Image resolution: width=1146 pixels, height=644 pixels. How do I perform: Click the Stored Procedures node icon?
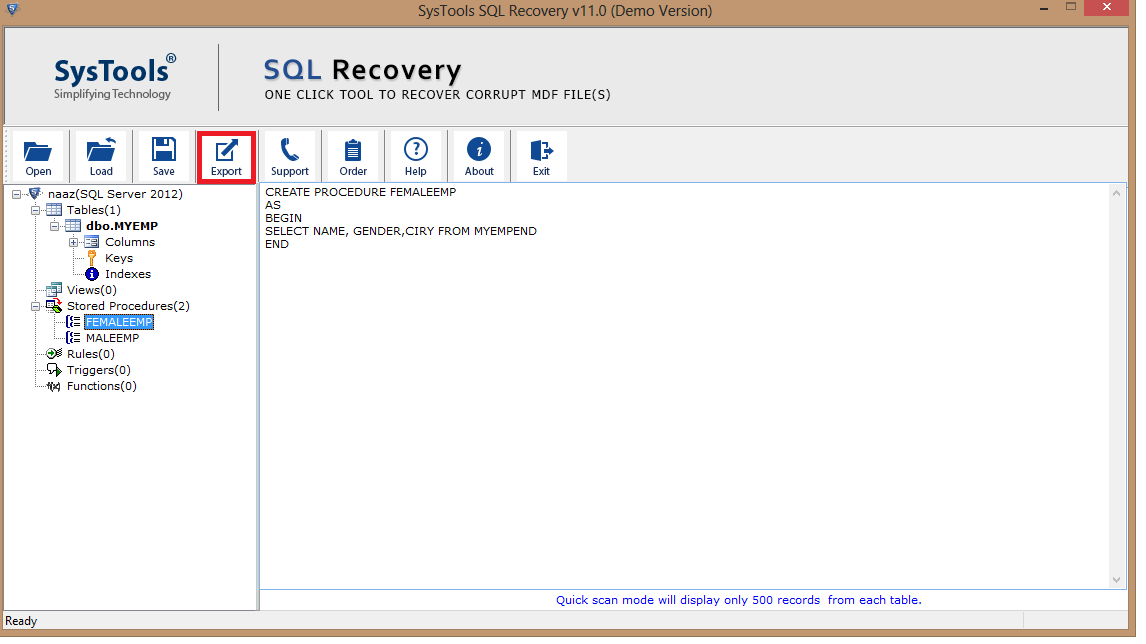54,306
